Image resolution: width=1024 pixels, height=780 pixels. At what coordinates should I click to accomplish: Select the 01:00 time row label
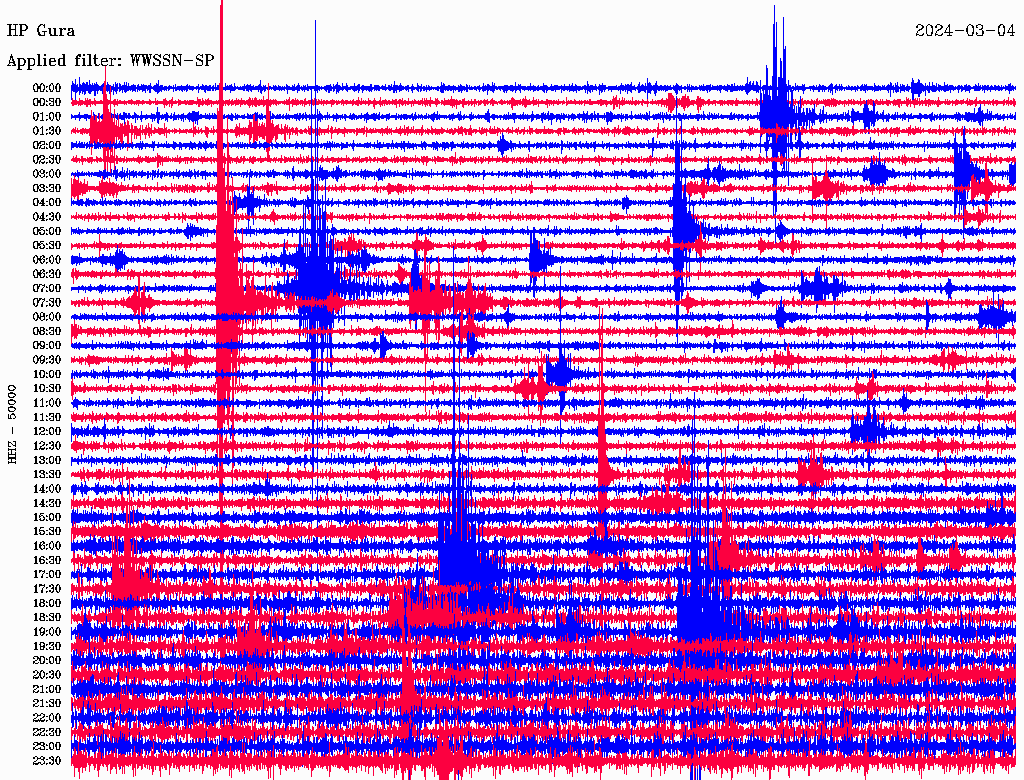click(46, 117)
